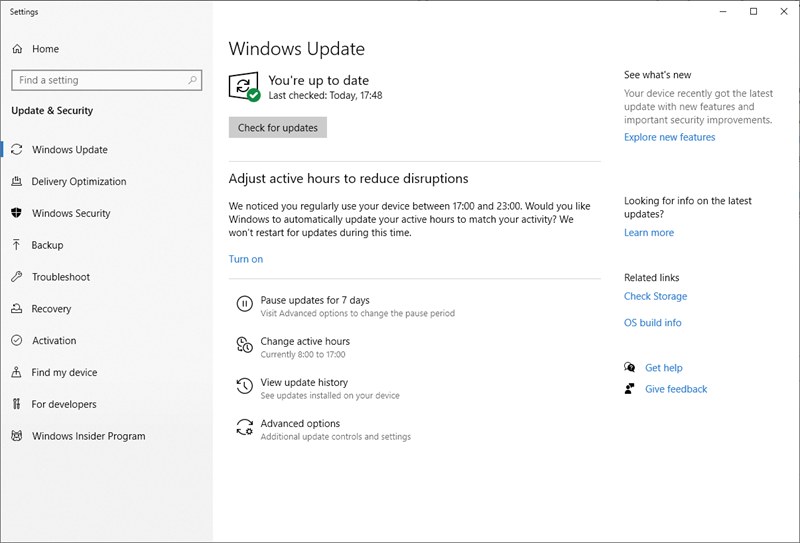Click the Windows Security shield icon

click(17, 213)
